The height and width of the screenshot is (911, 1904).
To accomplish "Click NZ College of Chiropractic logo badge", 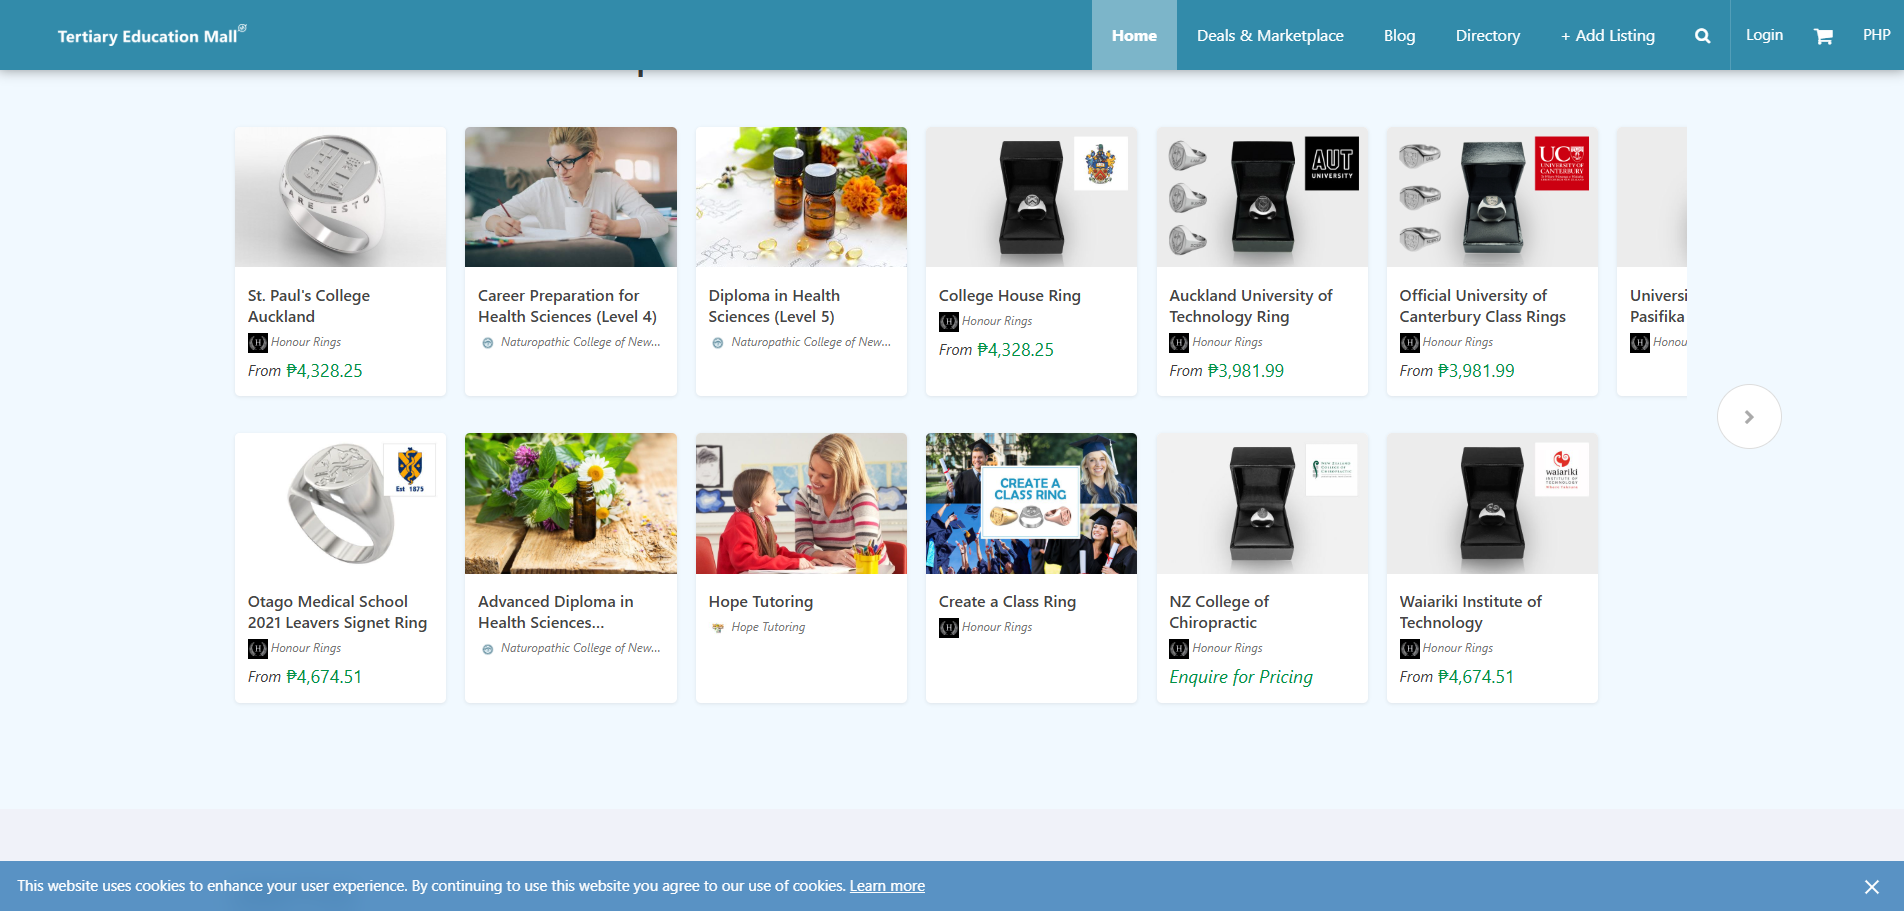I will tap(1332, 470).
